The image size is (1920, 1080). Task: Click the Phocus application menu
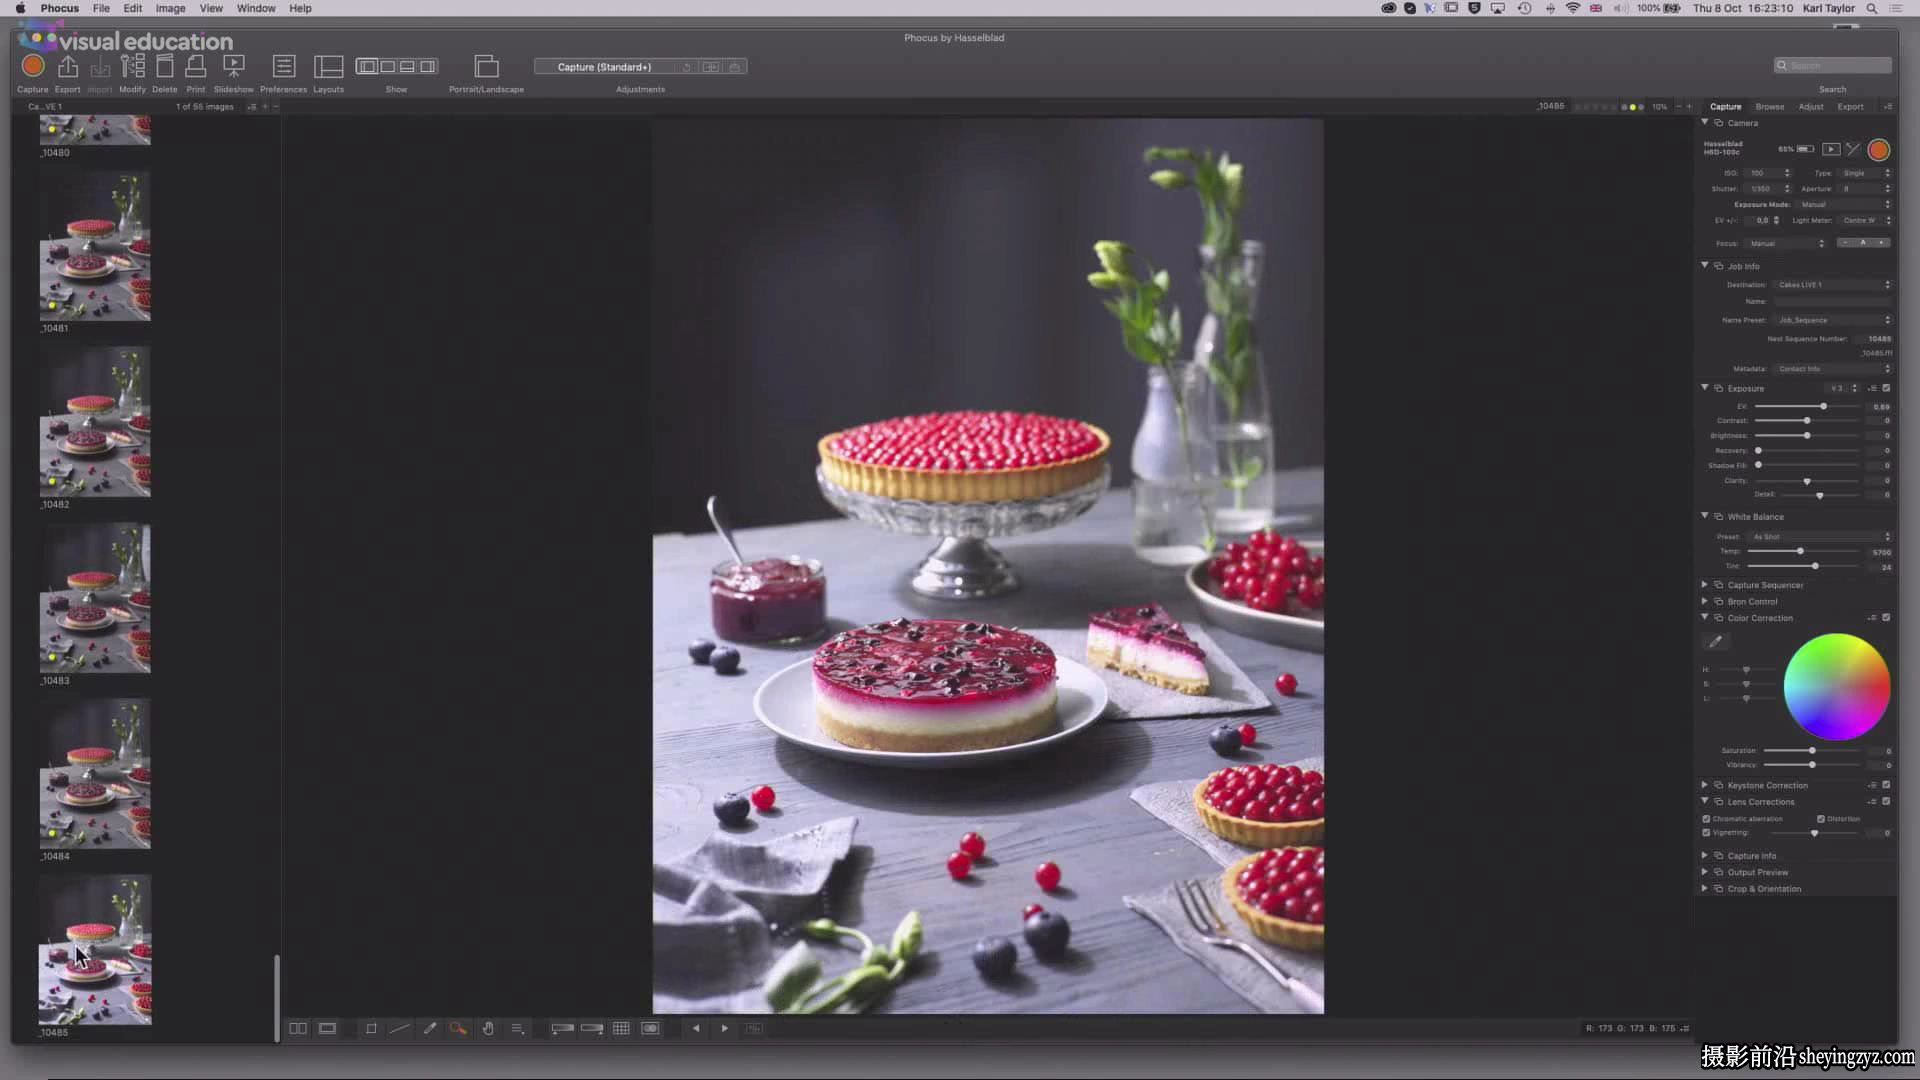(x=60, y=8)
